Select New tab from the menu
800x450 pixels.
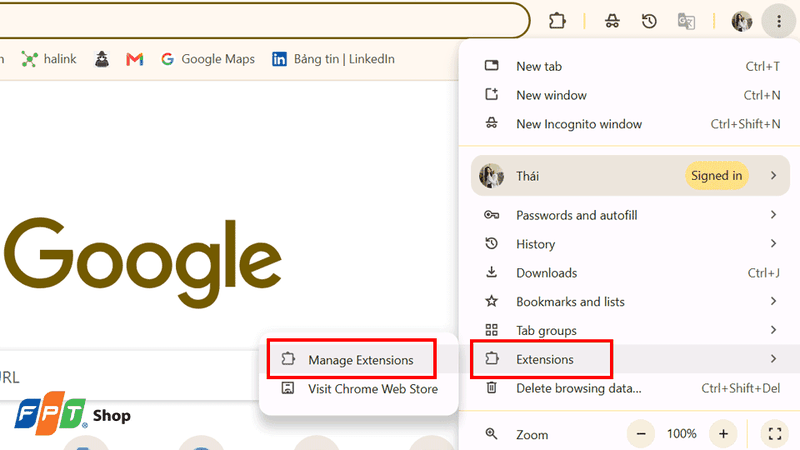[x=632, y=66]
